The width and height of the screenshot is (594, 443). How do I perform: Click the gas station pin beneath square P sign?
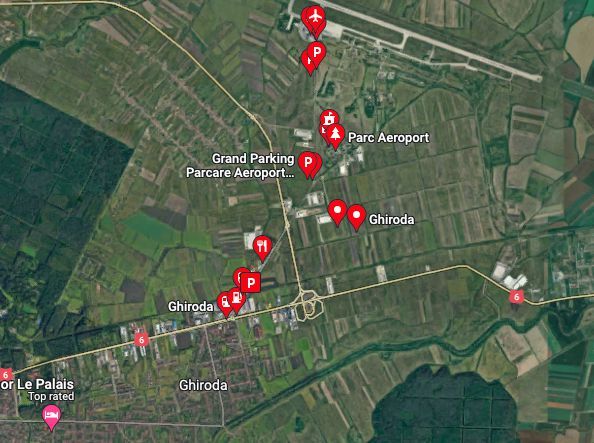(x=236, y=299)
